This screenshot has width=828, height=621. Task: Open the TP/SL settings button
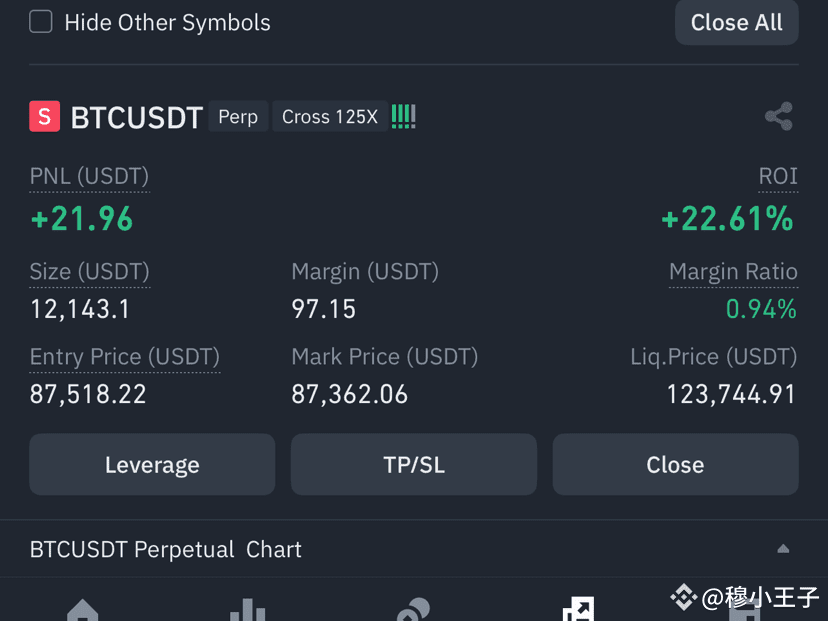click(414, 465)
